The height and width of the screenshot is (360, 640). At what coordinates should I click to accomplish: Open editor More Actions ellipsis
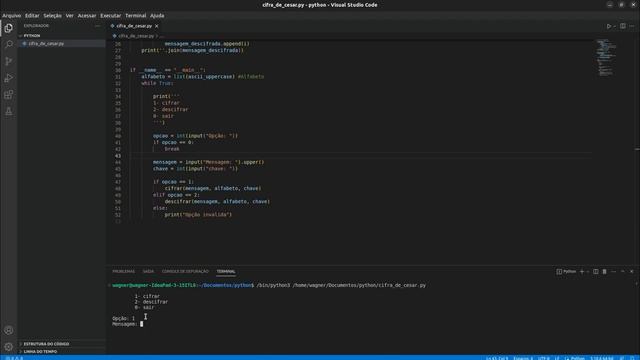[632, 26]
